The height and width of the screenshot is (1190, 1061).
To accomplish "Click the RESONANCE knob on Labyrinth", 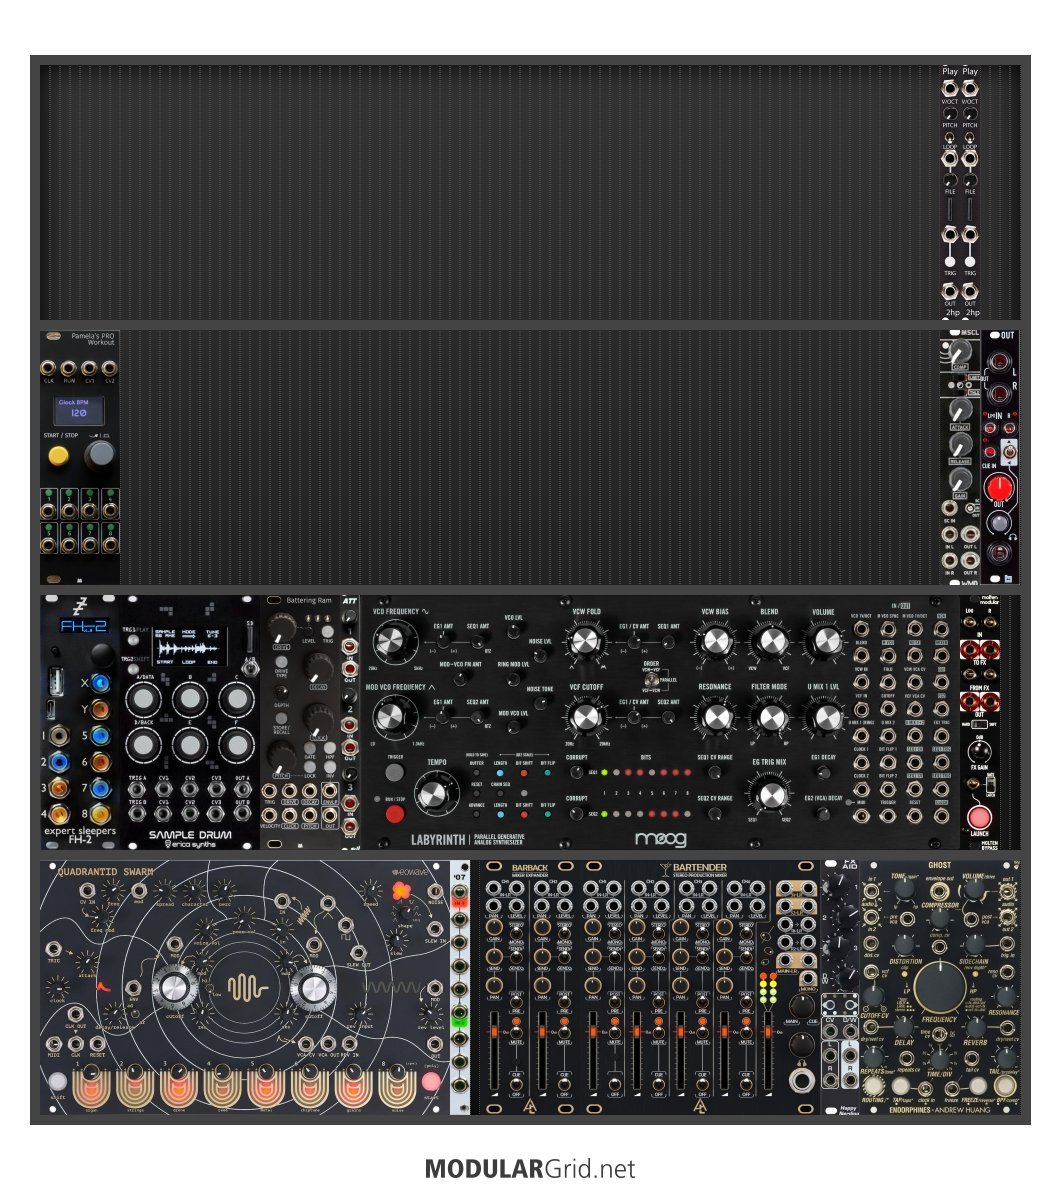I will pos(715,717).
